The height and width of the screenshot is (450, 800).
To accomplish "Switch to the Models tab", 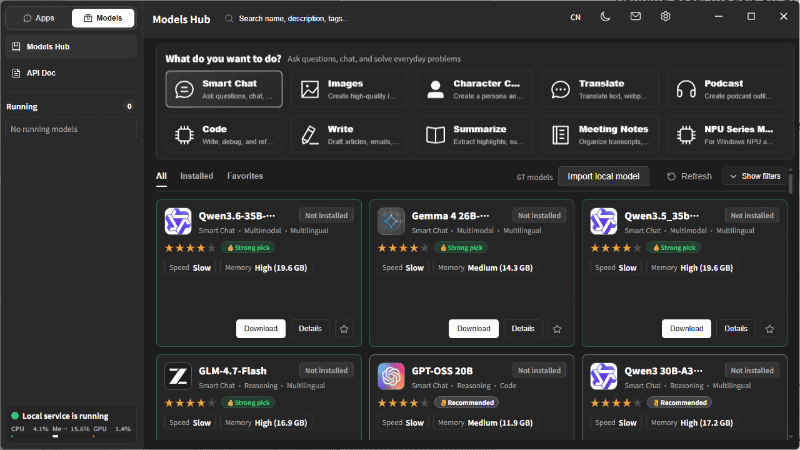I will 103,18.
